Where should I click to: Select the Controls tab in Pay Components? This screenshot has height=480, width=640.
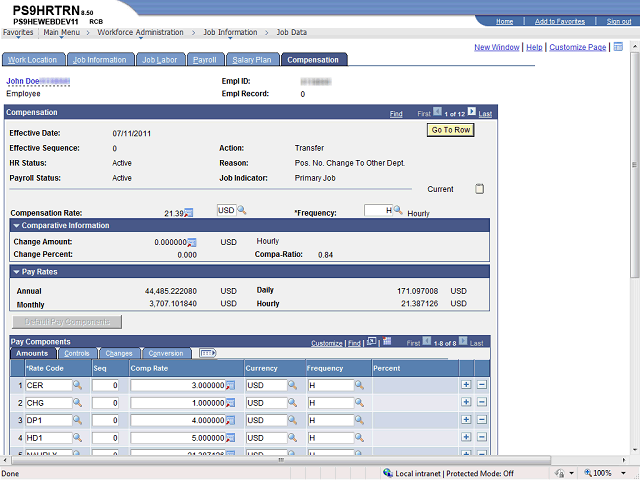point(77,353)
